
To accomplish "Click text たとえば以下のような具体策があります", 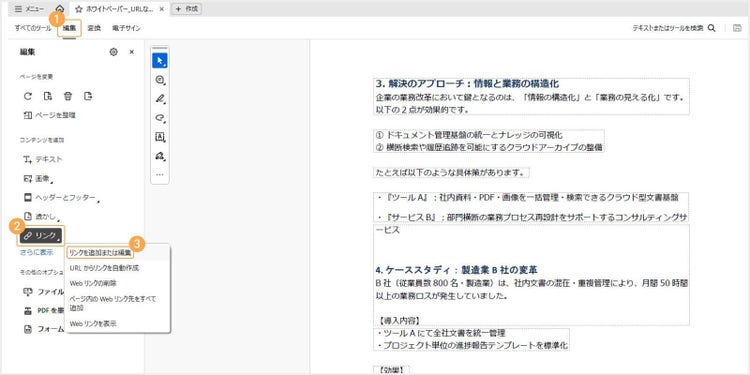I will [451, 173].
